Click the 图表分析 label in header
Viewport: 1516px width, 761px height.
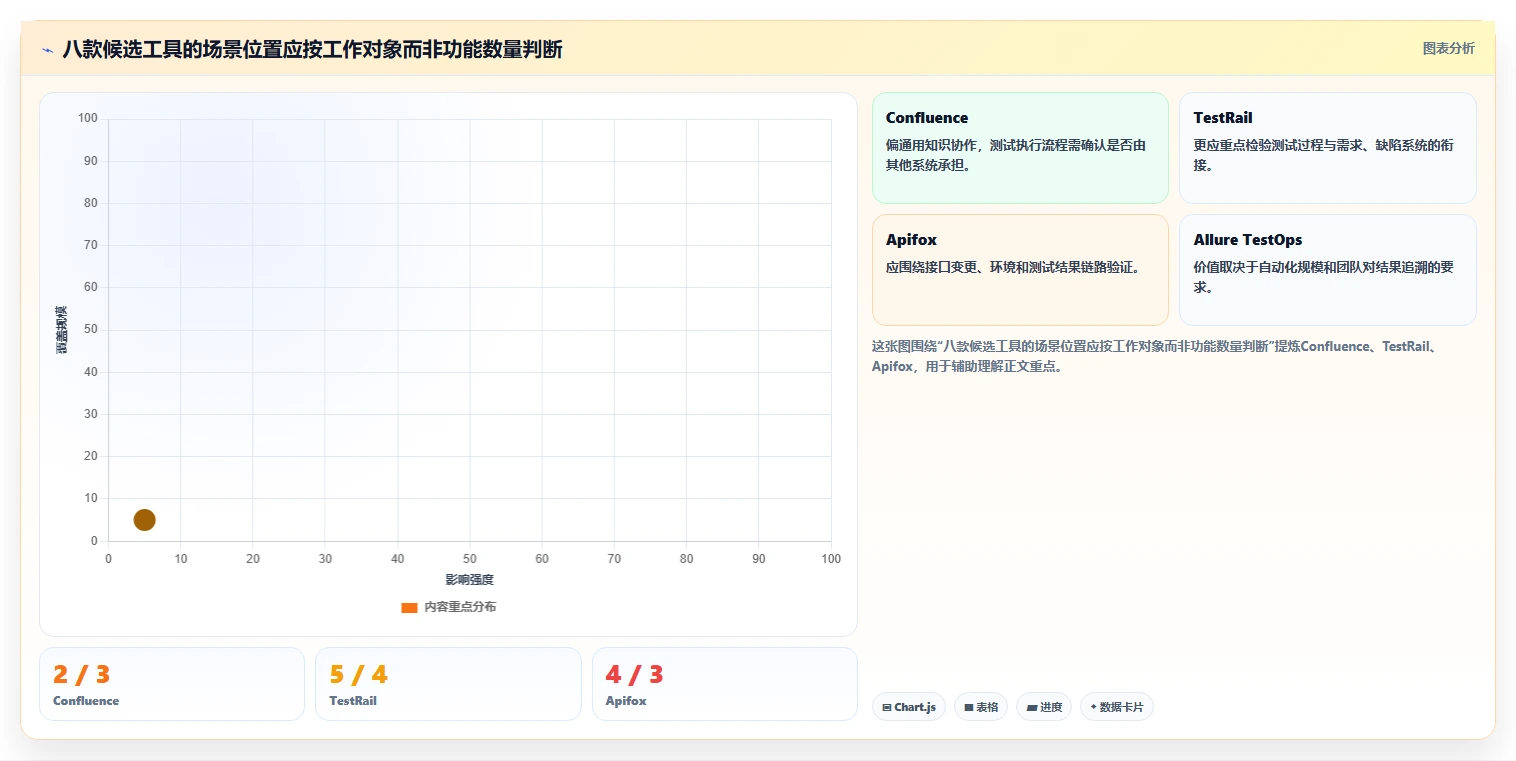pyautogui.click(x=1448, y=48)
